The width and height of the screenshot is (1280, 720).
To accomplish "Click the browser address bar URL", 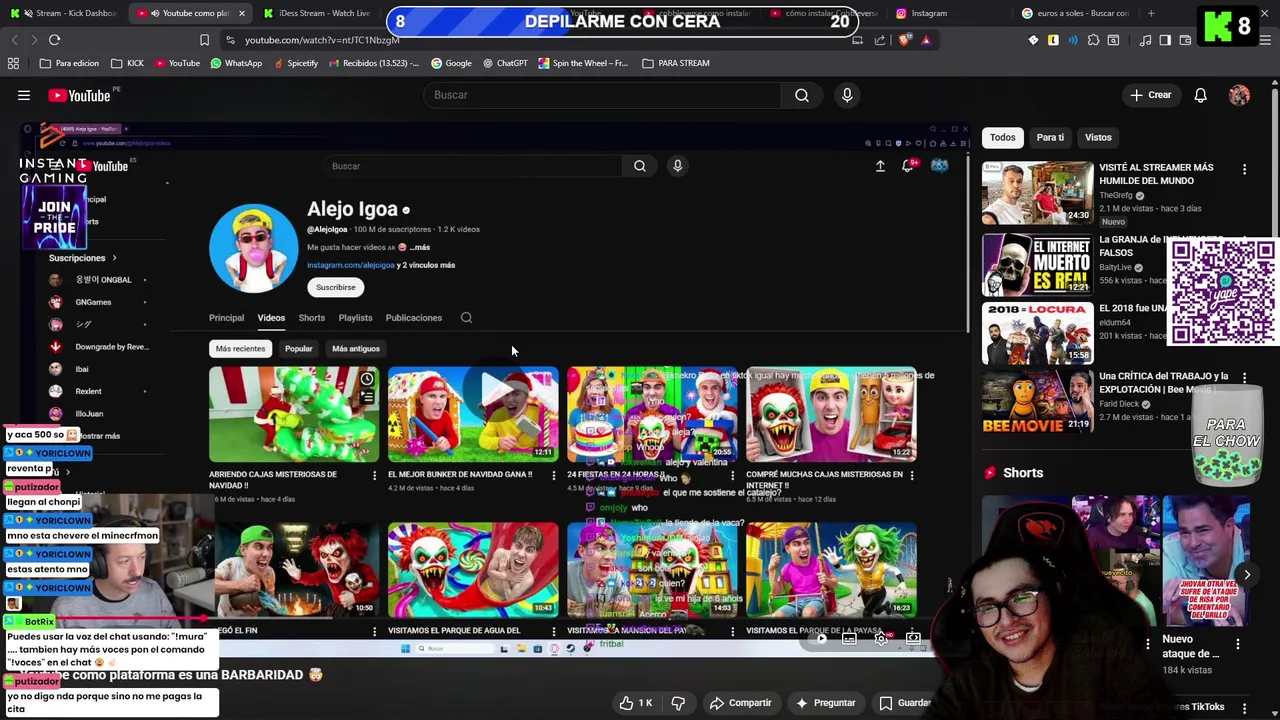I will click(322, 40).
